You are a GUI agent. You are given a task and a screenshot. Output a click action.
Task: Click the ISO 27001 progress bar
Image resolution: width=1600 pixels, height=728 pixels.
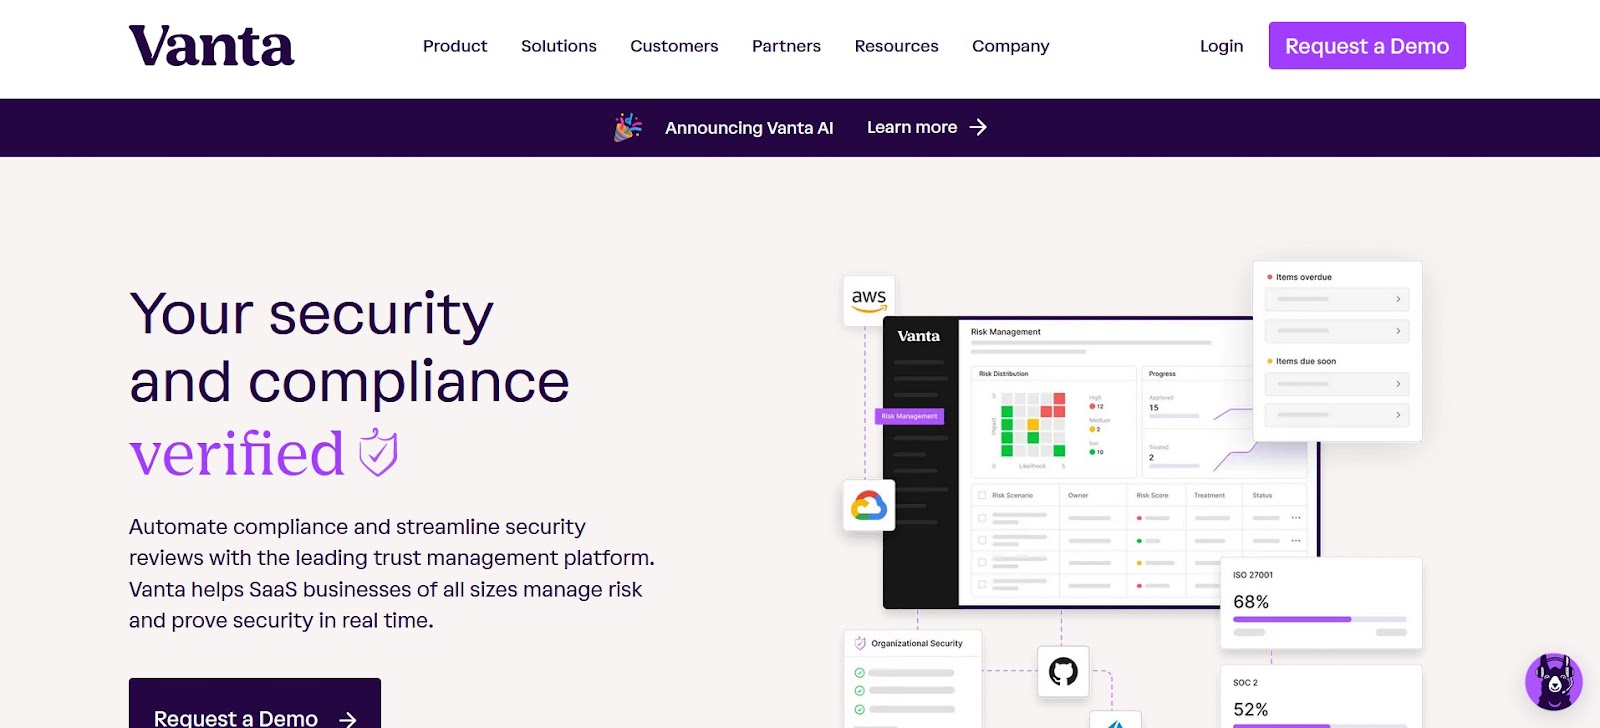[x=1320, y=619]
